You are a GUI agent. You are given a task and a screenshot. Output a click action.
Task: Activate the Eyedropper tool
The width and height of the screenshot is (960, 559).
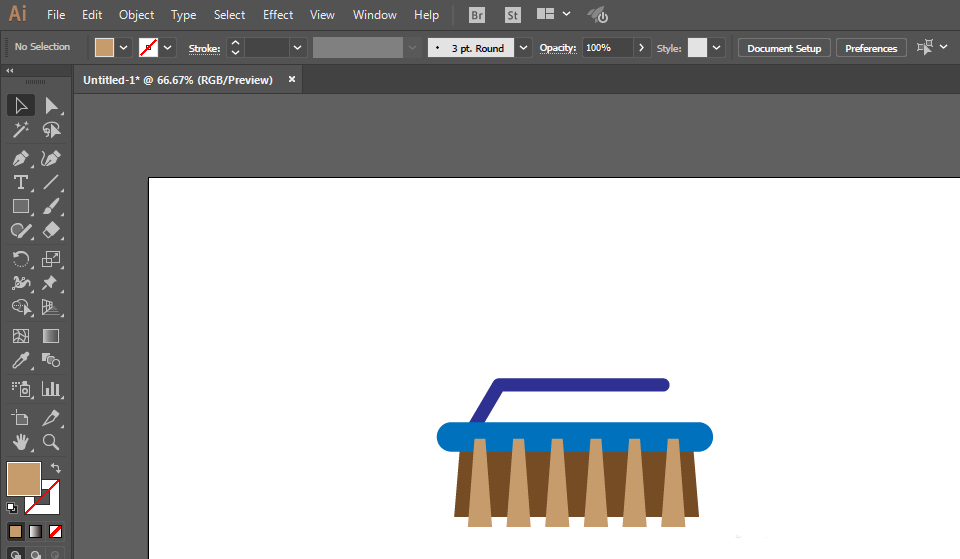tap(20, 360)
